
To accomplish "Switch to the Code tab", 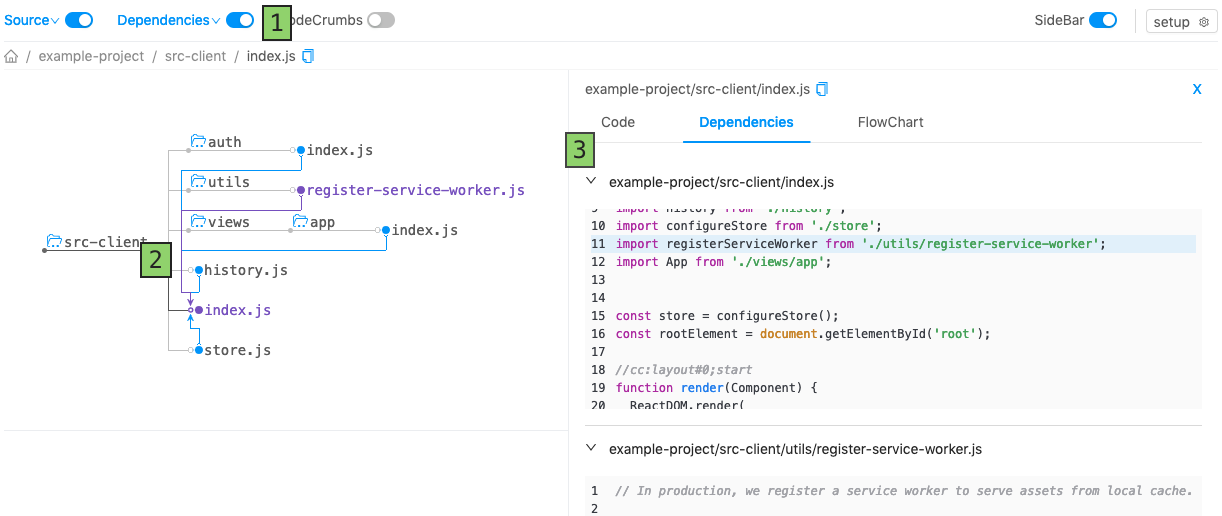I will pyautogui.click(x=618, y=122).
